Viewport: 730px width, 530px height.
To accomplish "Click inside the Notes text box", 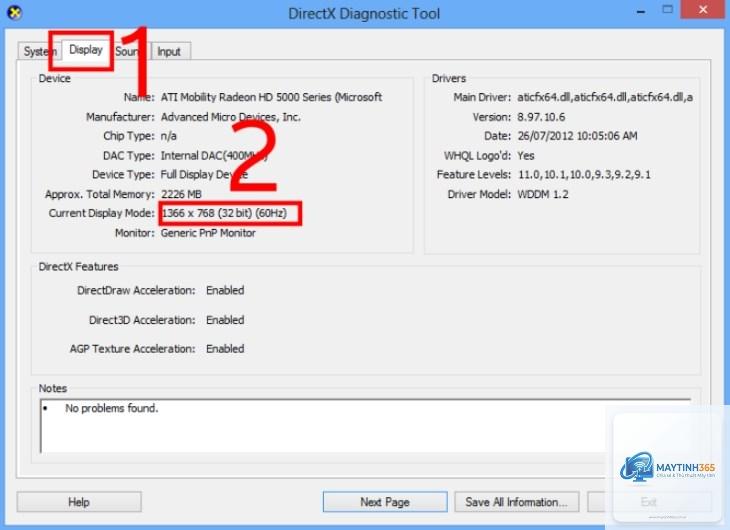I will click(365, 426).
